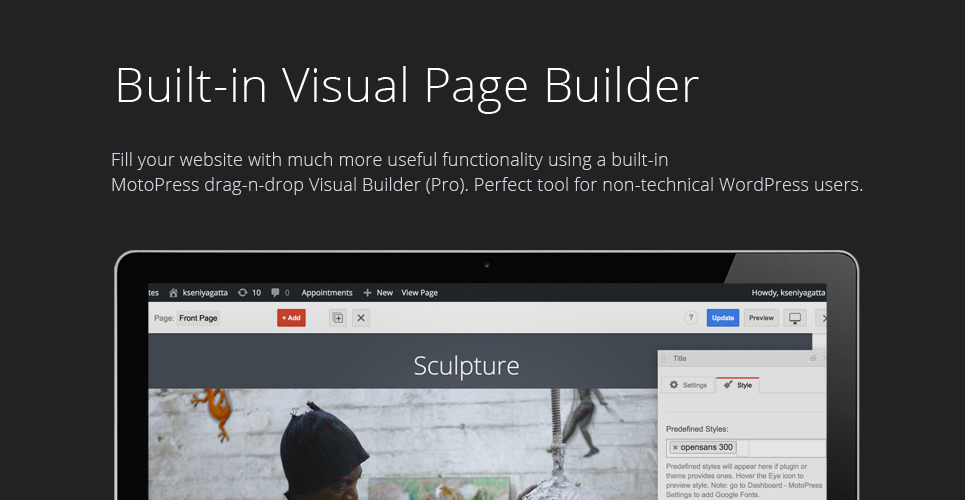
Task: Click the View Page link
Action: coord(419,293)
